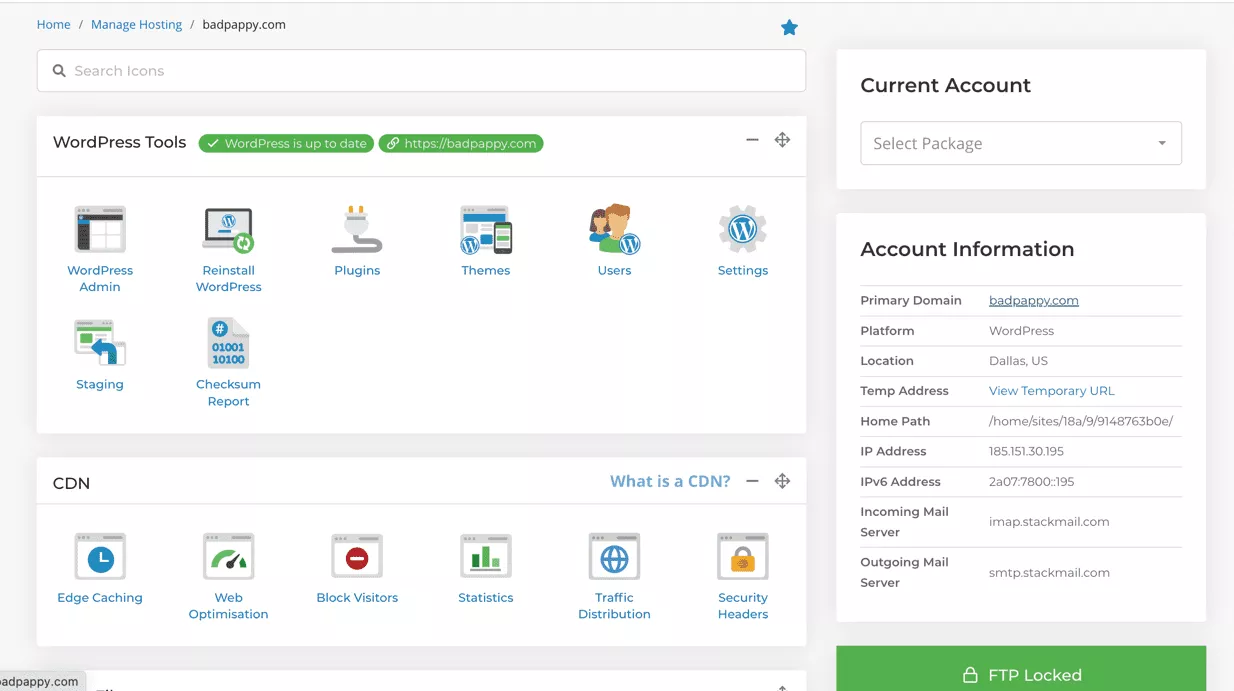1234x691 pixels.
Task: Click the Platform value WordPress
Action: point(1021,331)
